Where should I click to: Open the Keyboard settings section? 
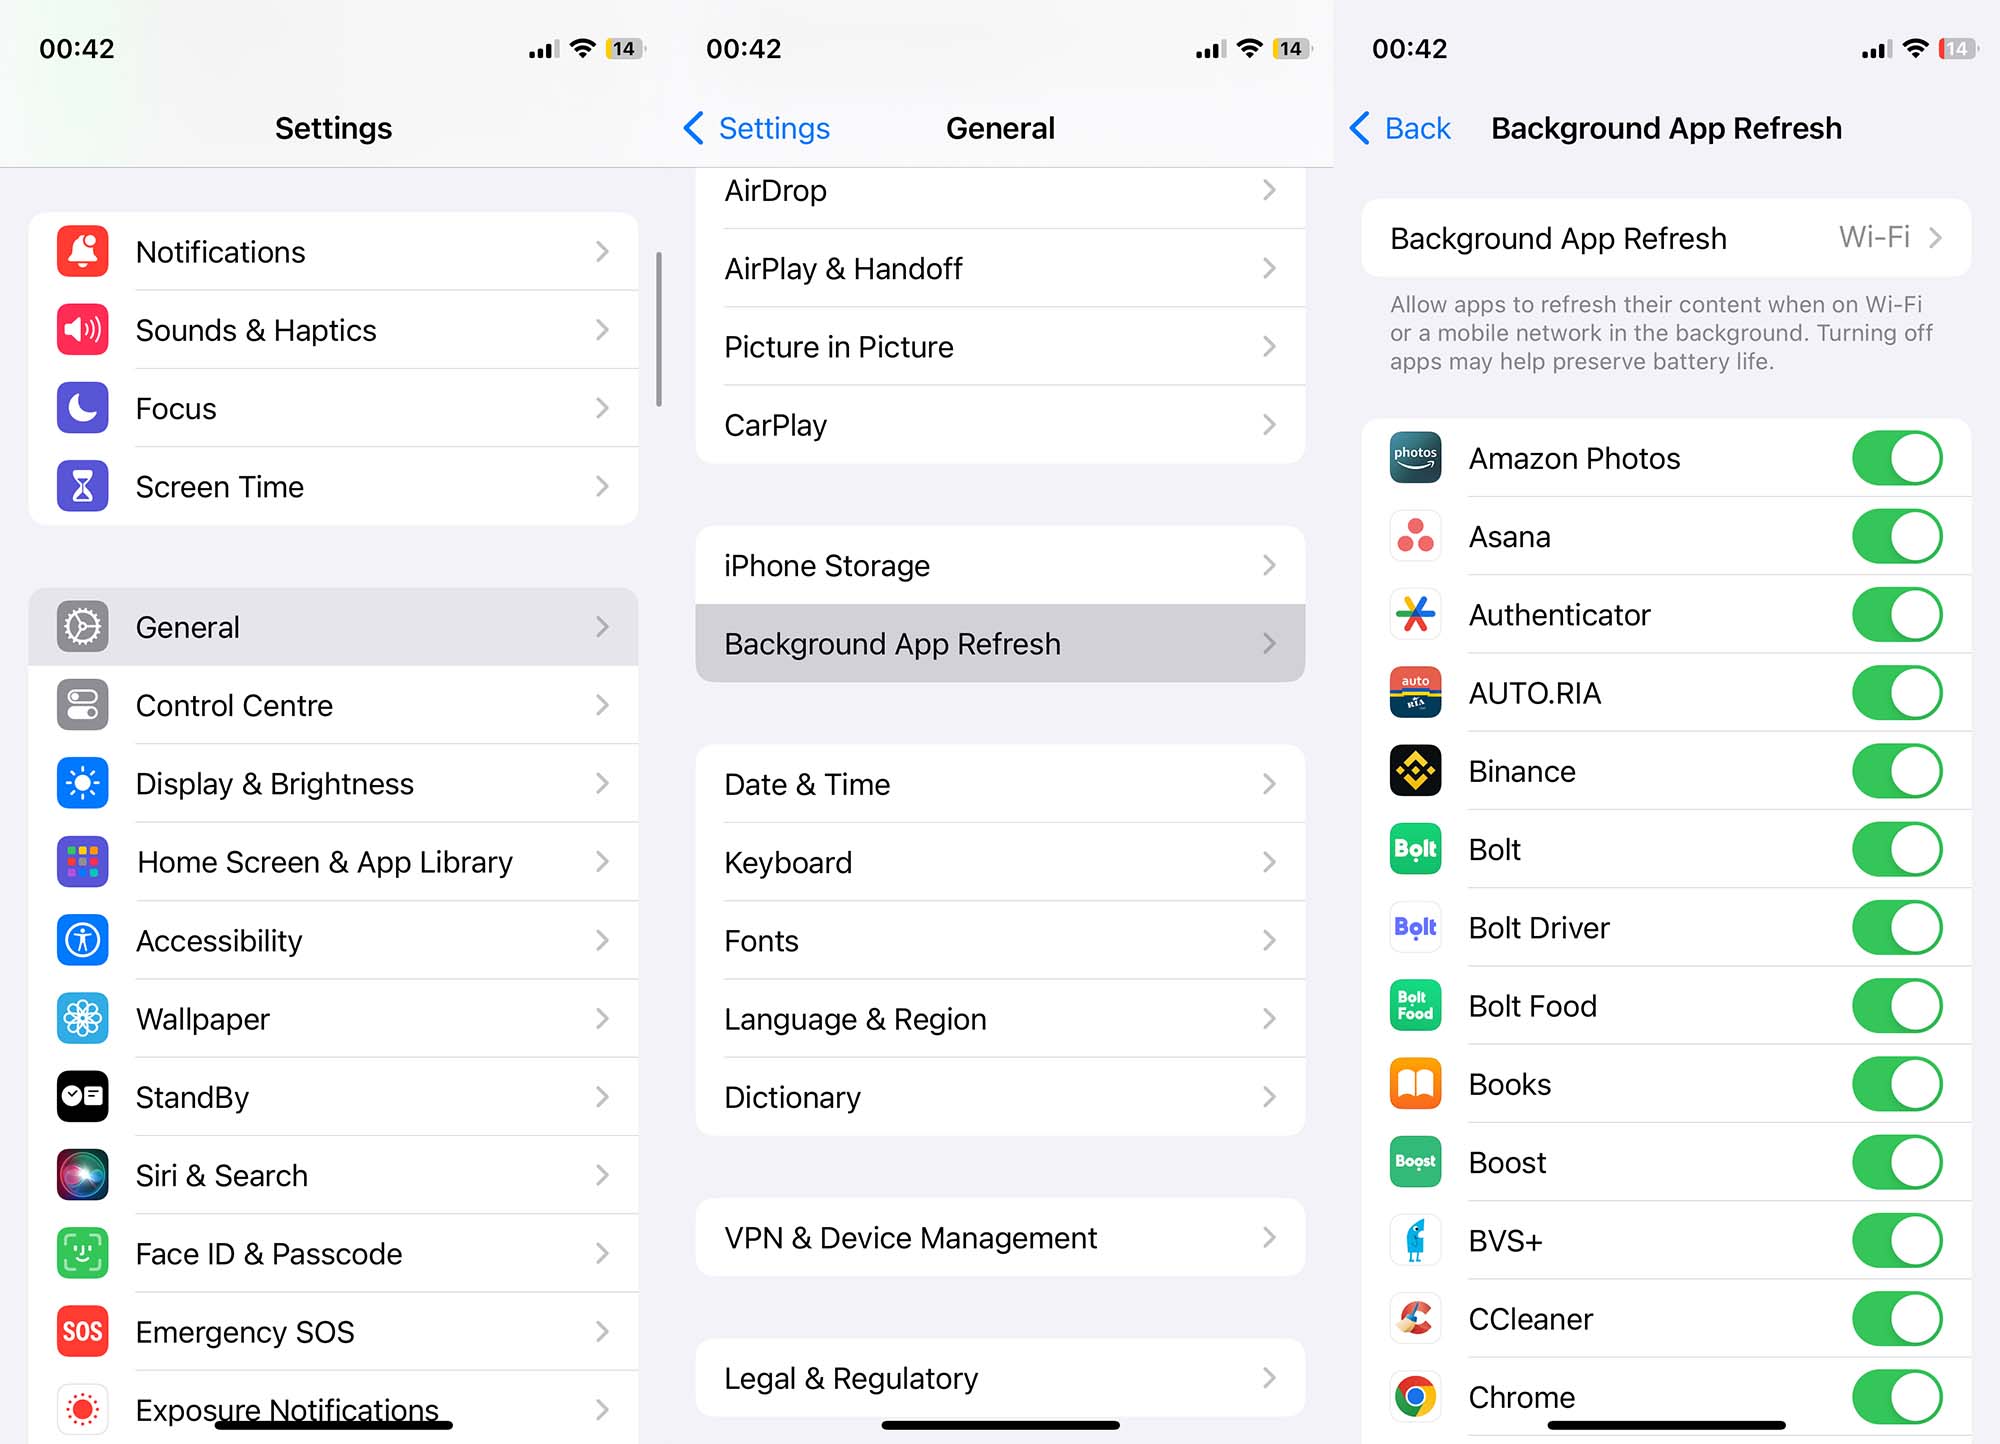coord(1000,862)
